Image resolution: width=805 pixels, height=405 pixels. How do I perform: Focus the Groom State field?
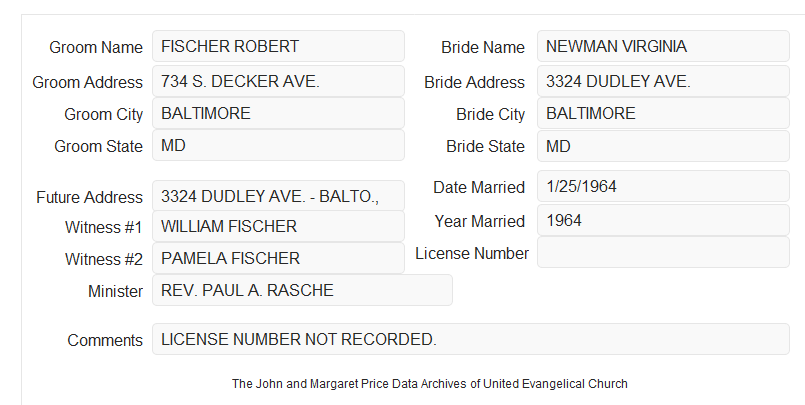pos(278,145)
